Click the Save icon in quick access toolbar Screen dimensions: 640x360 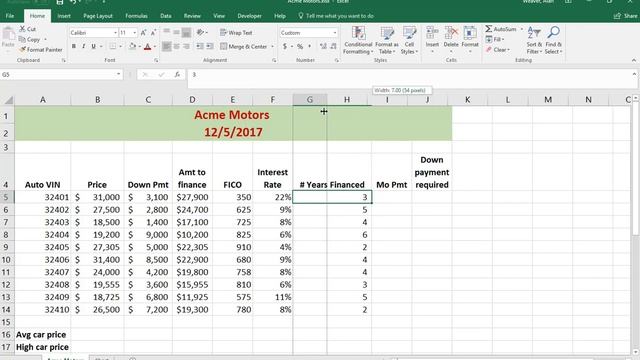(60, 2)
